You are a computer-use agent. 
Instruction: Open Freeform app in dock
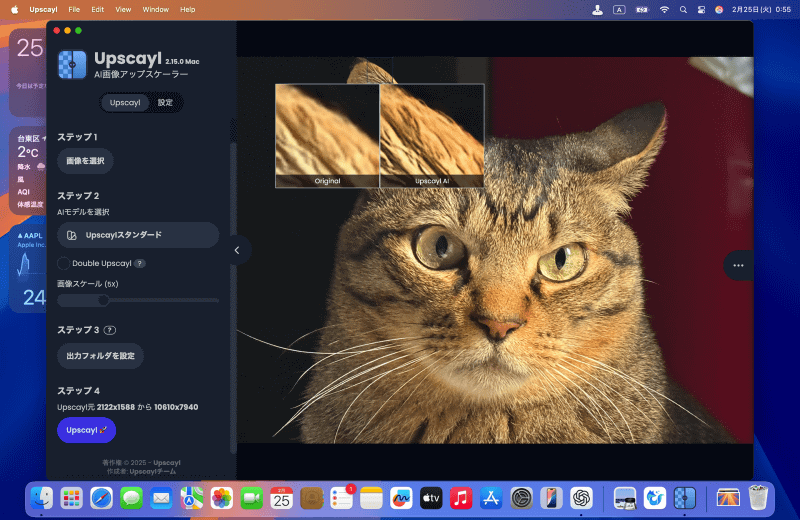(x=401, y=498)
